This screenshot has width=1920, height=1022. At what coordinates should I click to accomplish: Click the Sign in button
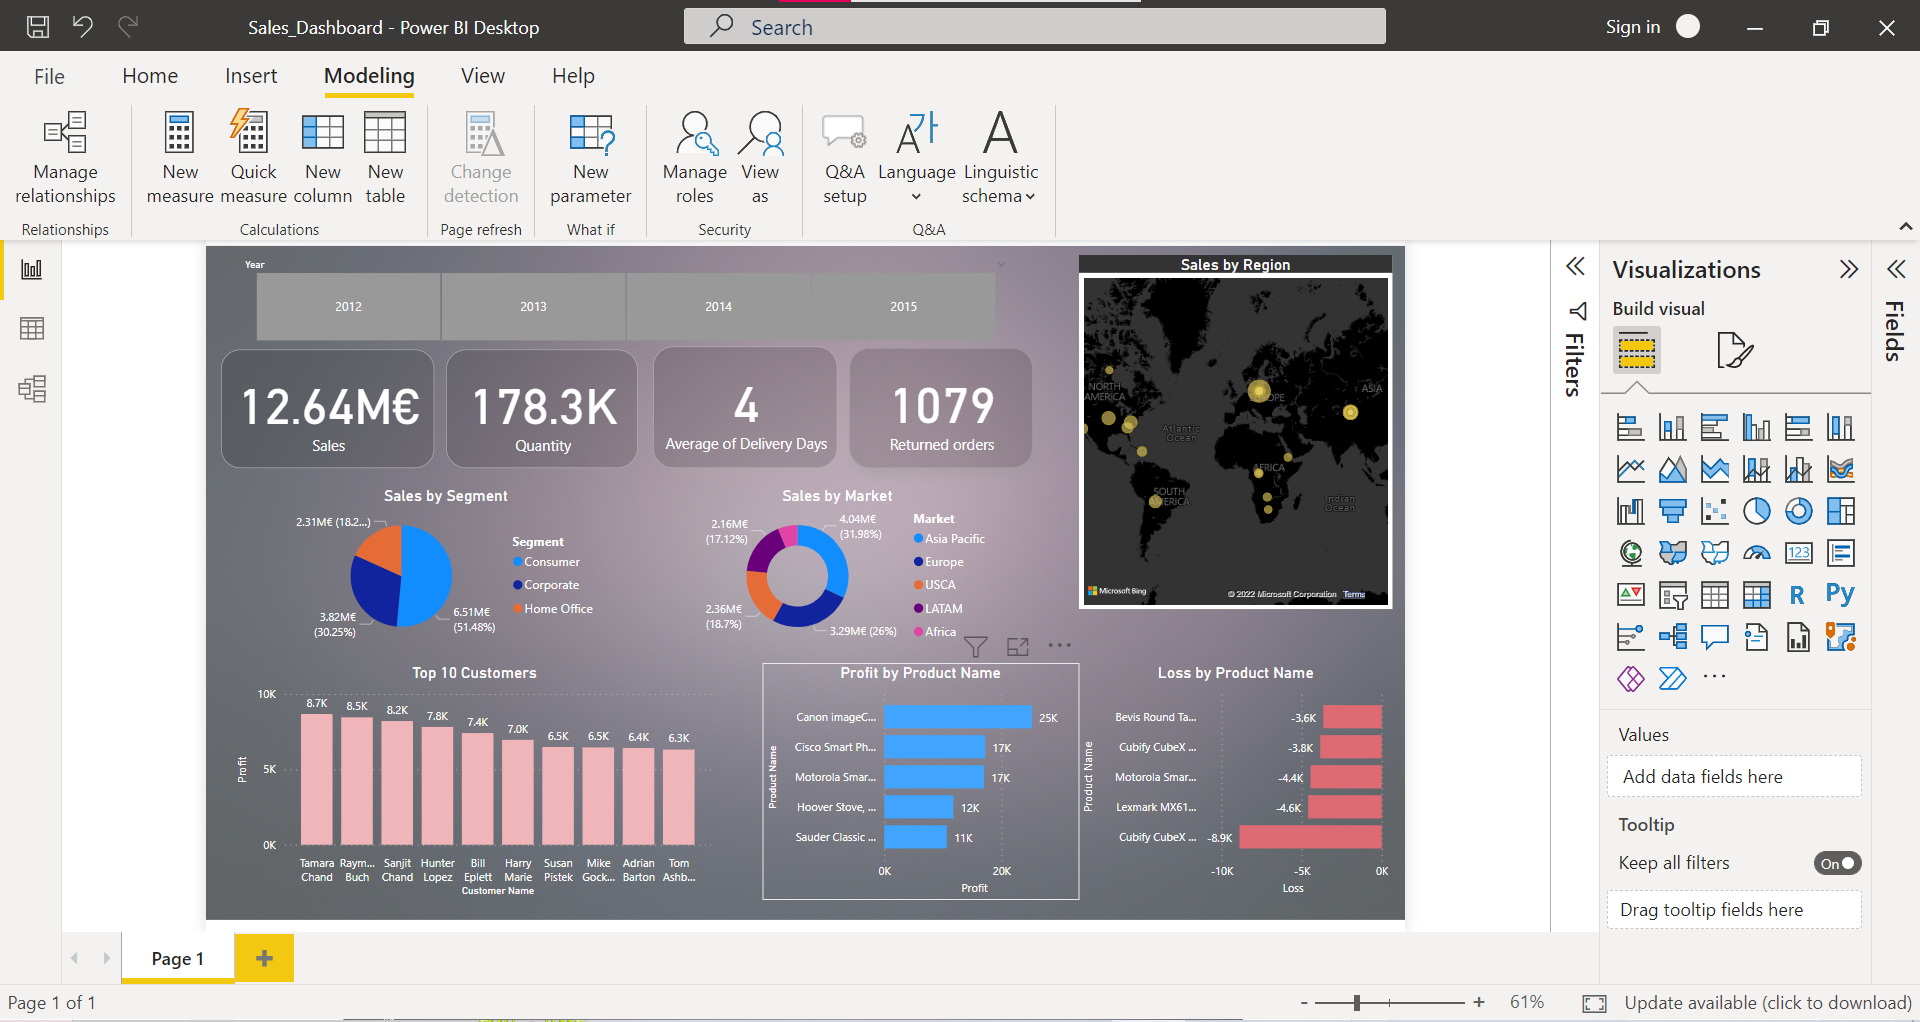(x=1631, y=27)
